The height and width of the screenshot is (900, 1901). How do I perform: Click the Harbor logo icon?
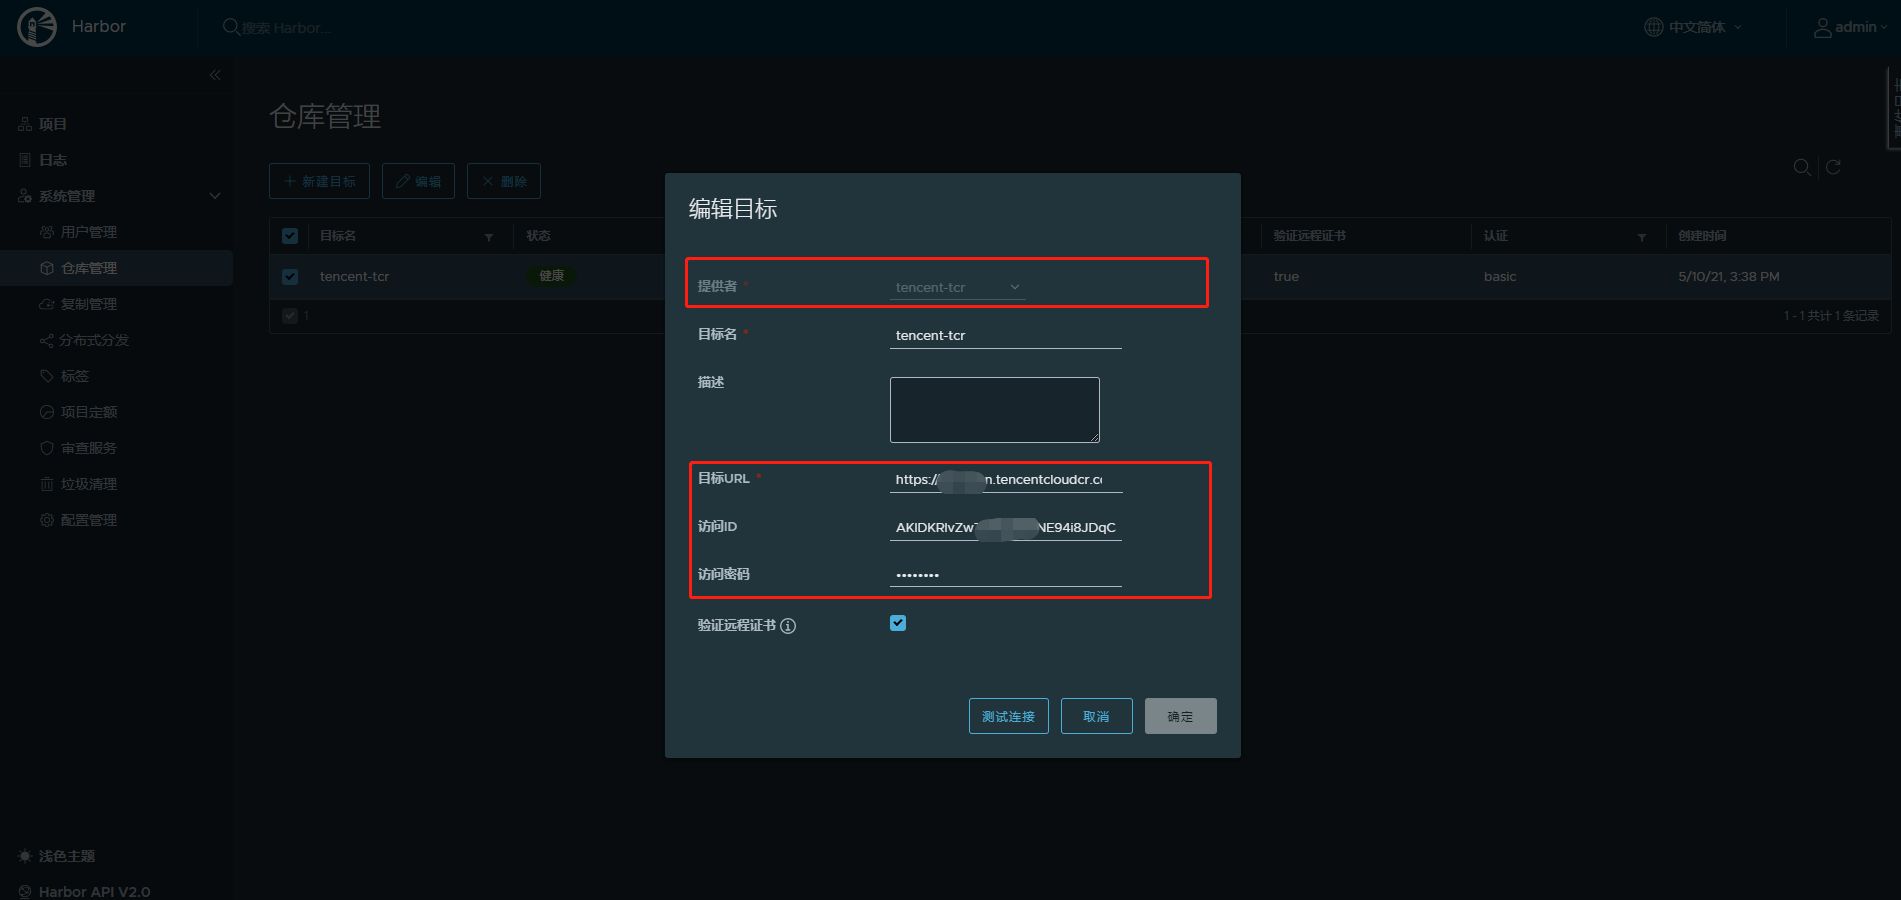pyautogui.click(x=37, y=27)
